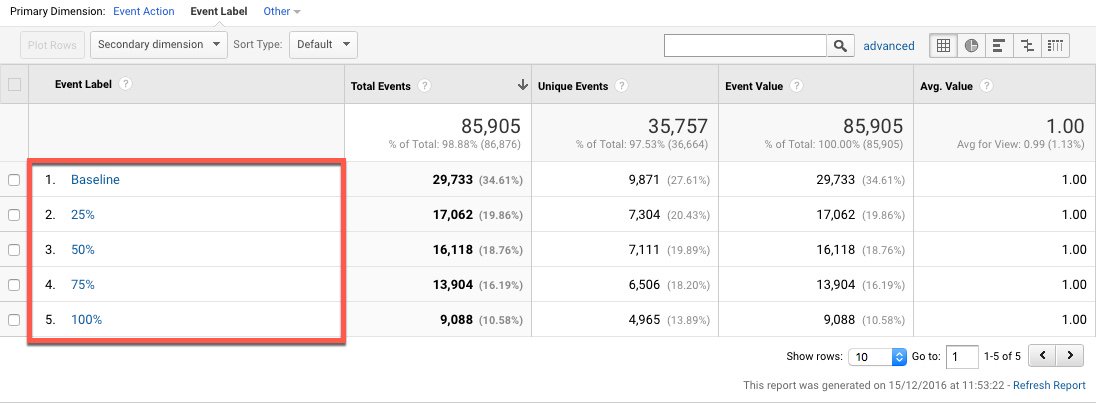Focus the Go to page number field
This screenshot has width=1096, height=403.
click(x=962, y=356)
